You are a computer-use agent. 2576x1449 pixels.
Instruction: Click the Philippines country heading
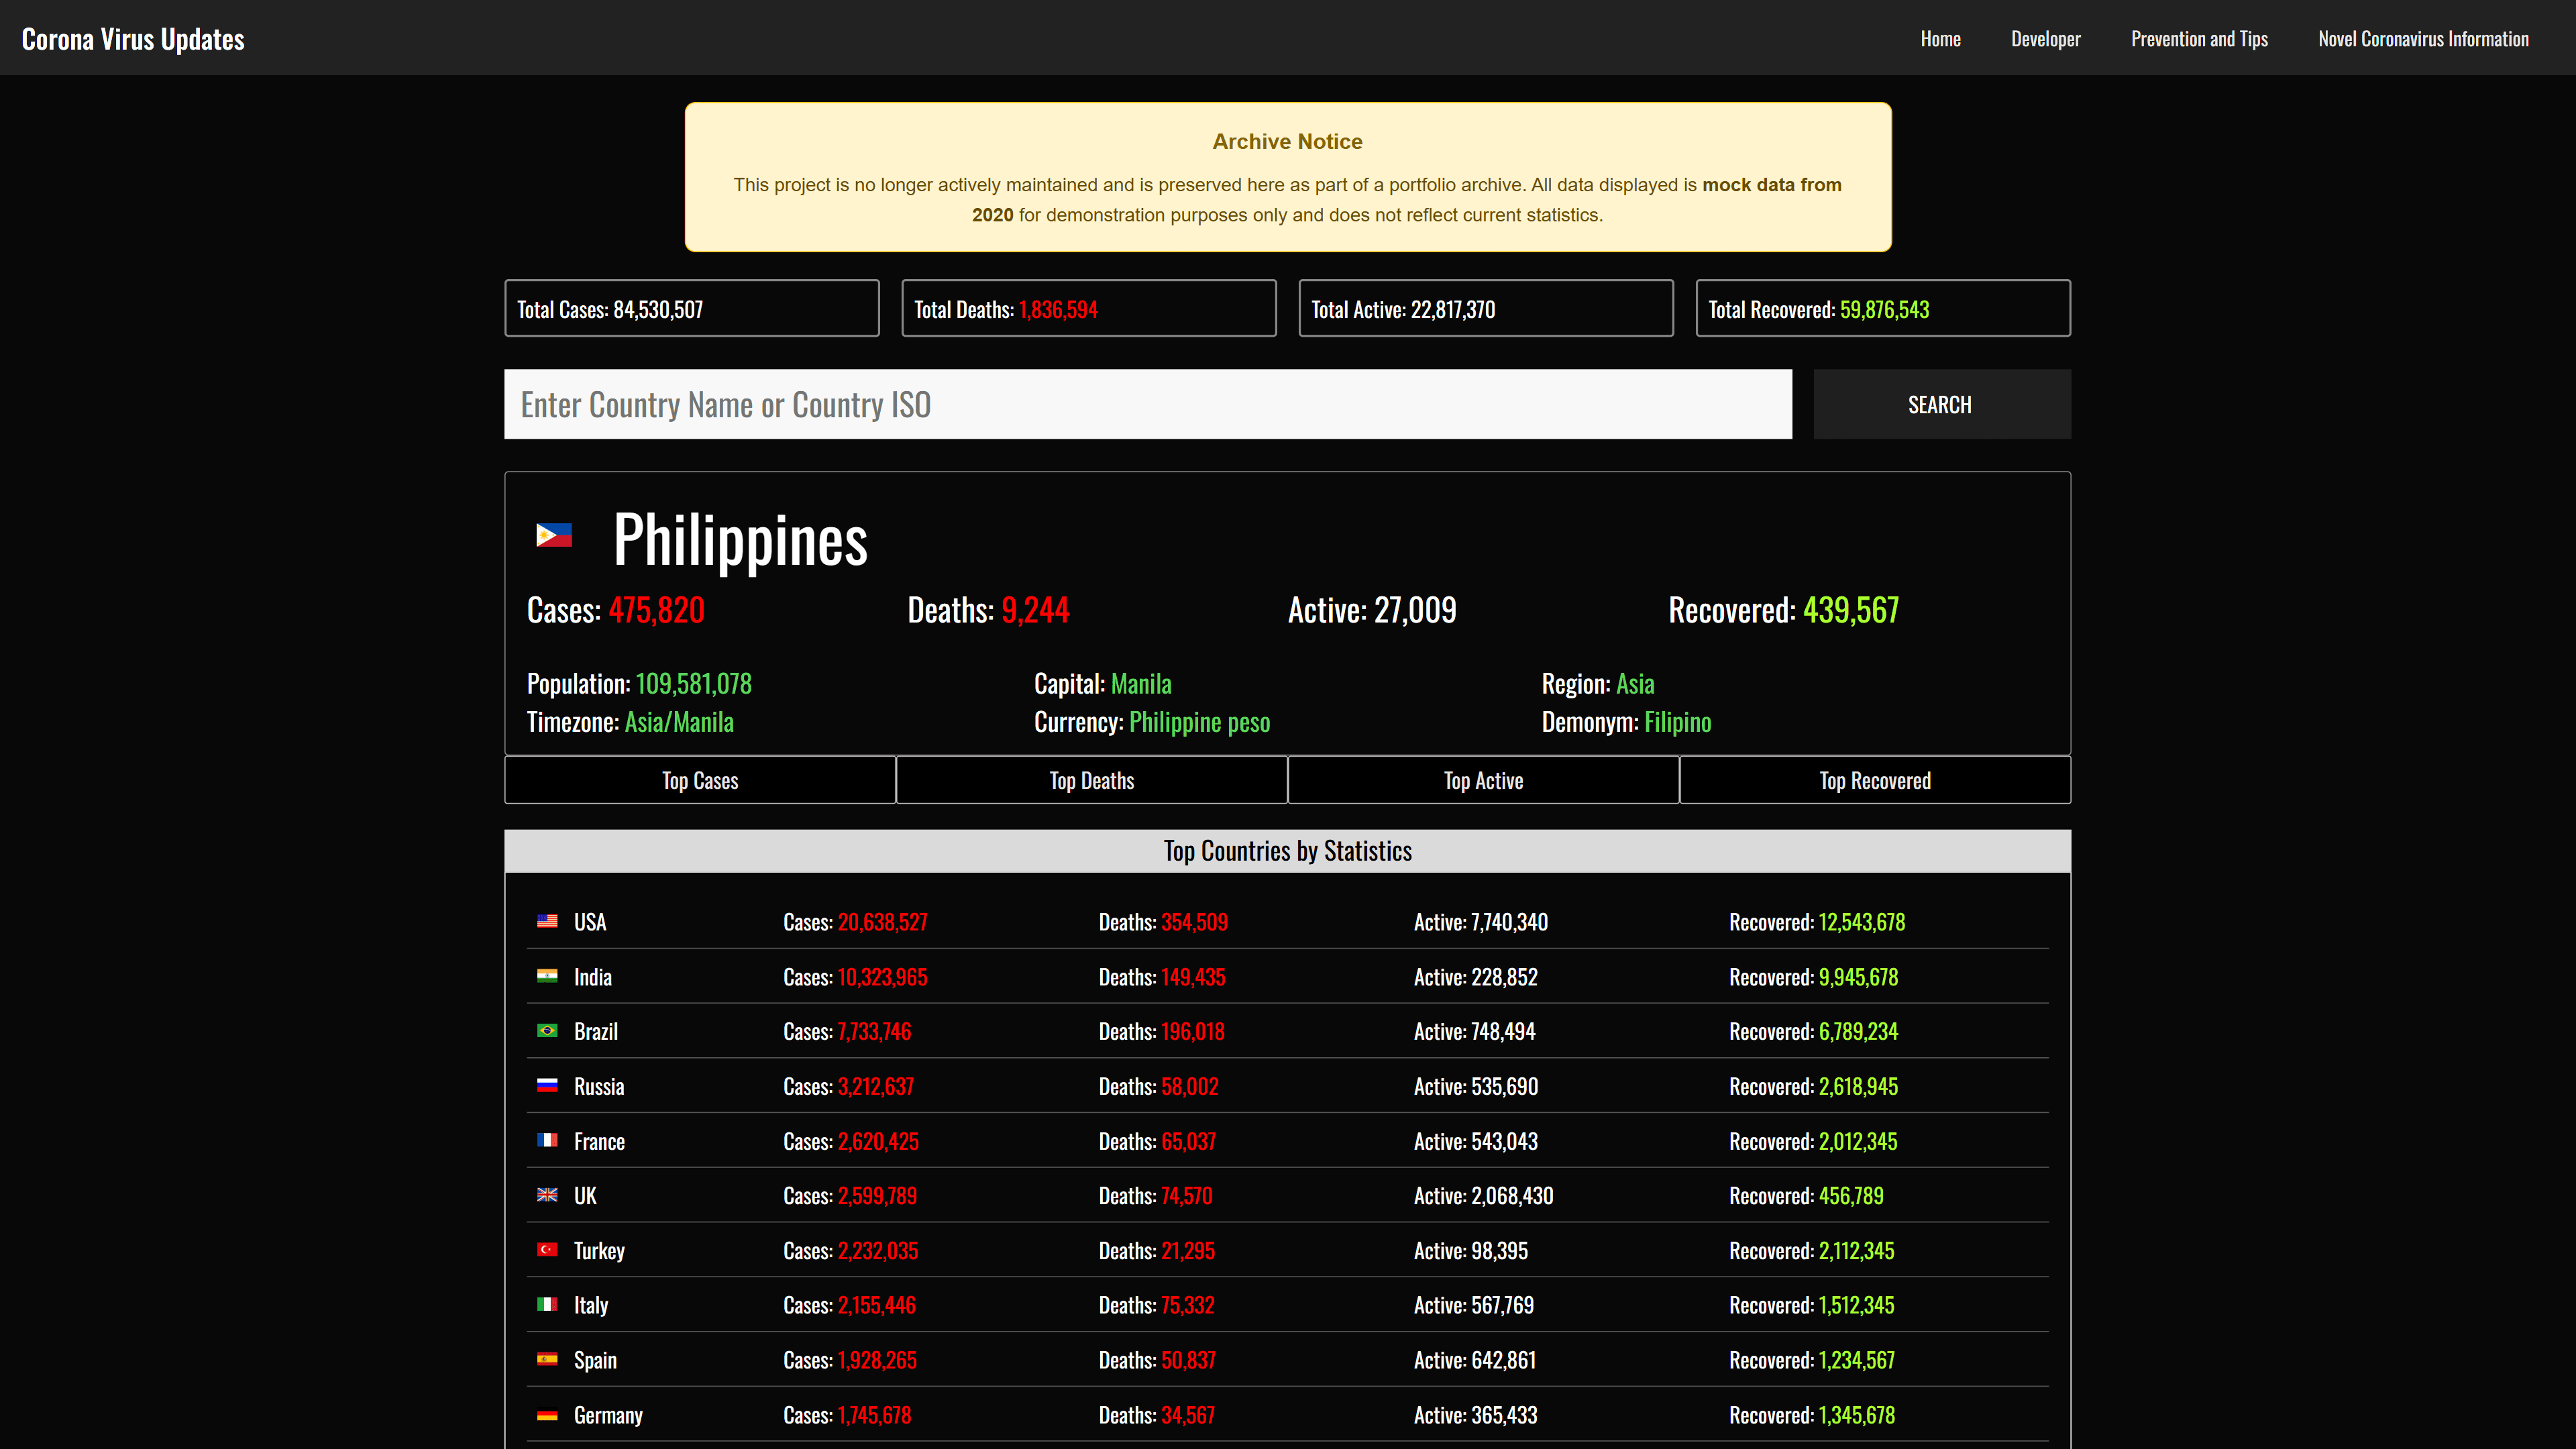coord(740,540)
